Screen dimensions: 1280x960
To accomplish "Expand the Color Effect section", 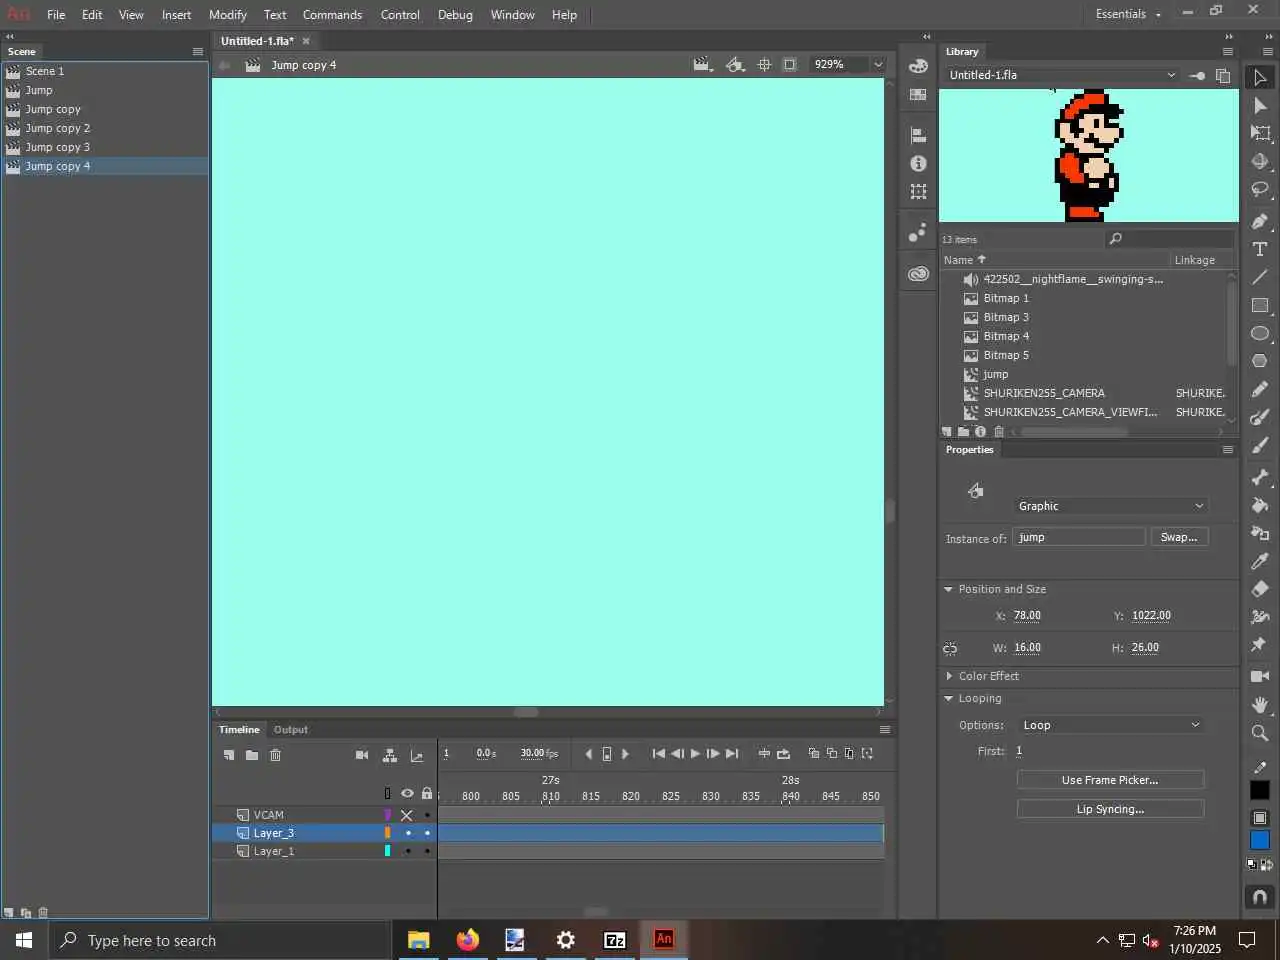I will (x=948, y=676).
